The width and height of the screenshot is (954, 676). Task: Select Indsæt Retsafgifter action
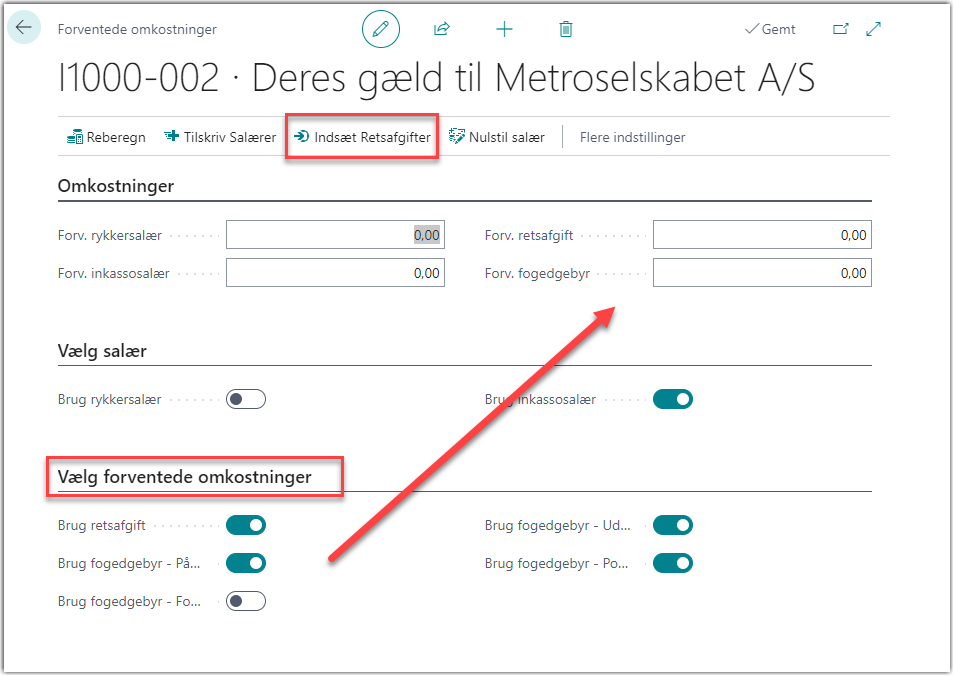pos(362,137)
